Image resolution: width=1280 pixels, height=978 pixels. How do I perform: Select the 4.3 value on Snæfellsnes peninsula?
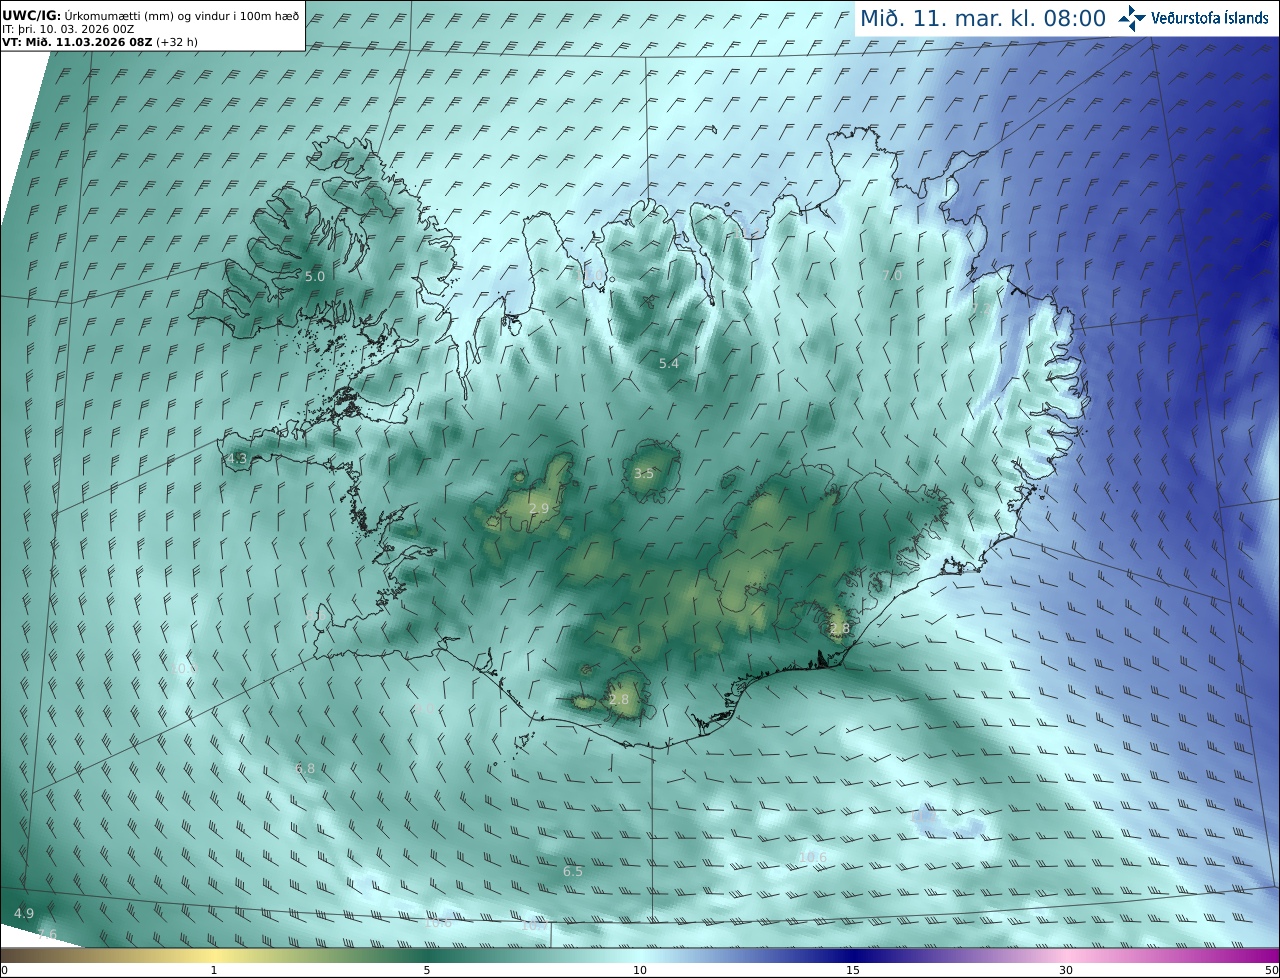237,459
